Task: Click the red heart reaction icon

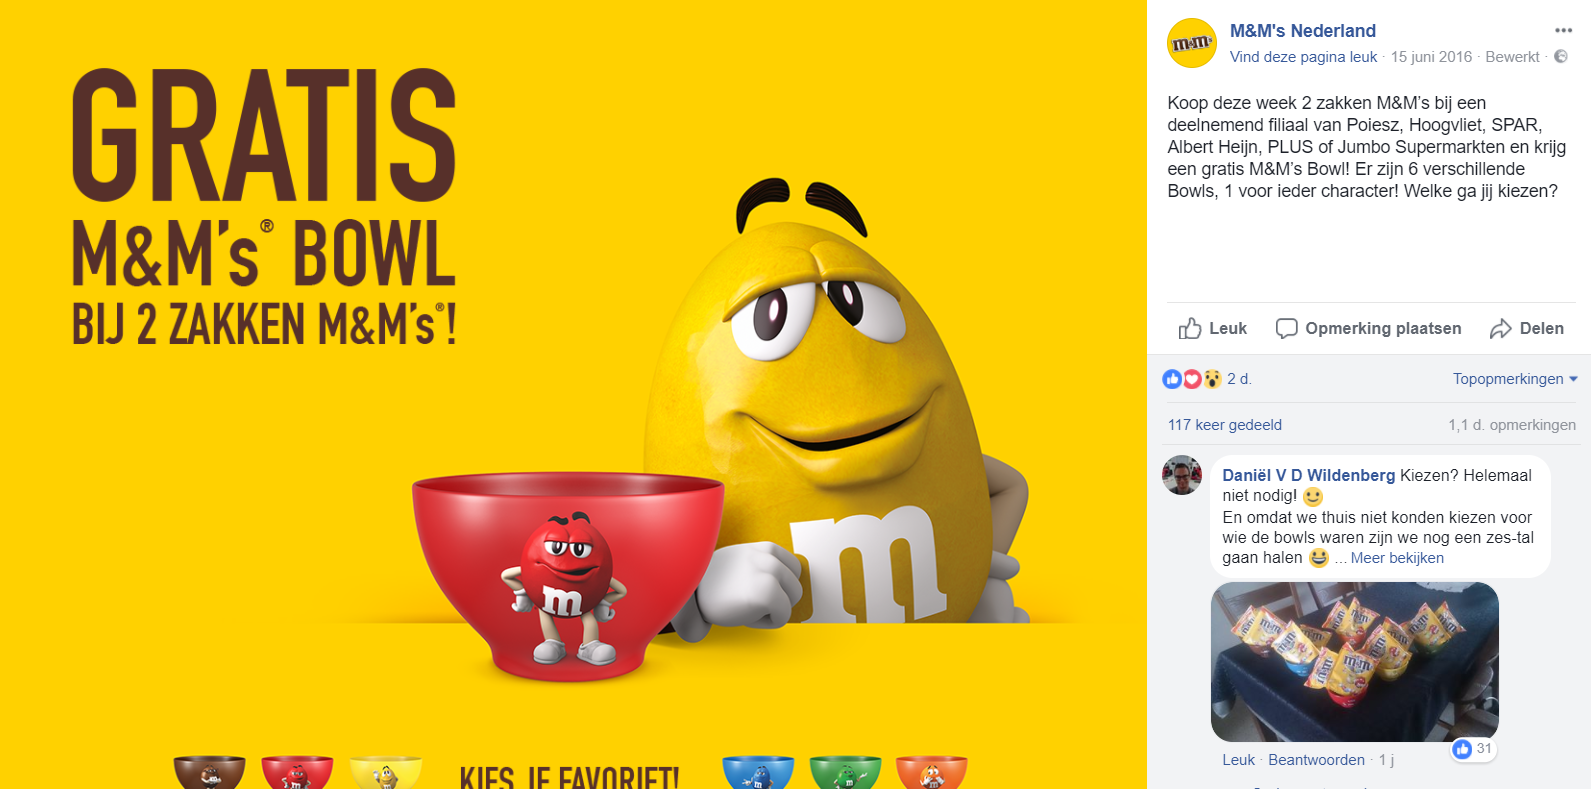Action: click(x=1192, y=379)
